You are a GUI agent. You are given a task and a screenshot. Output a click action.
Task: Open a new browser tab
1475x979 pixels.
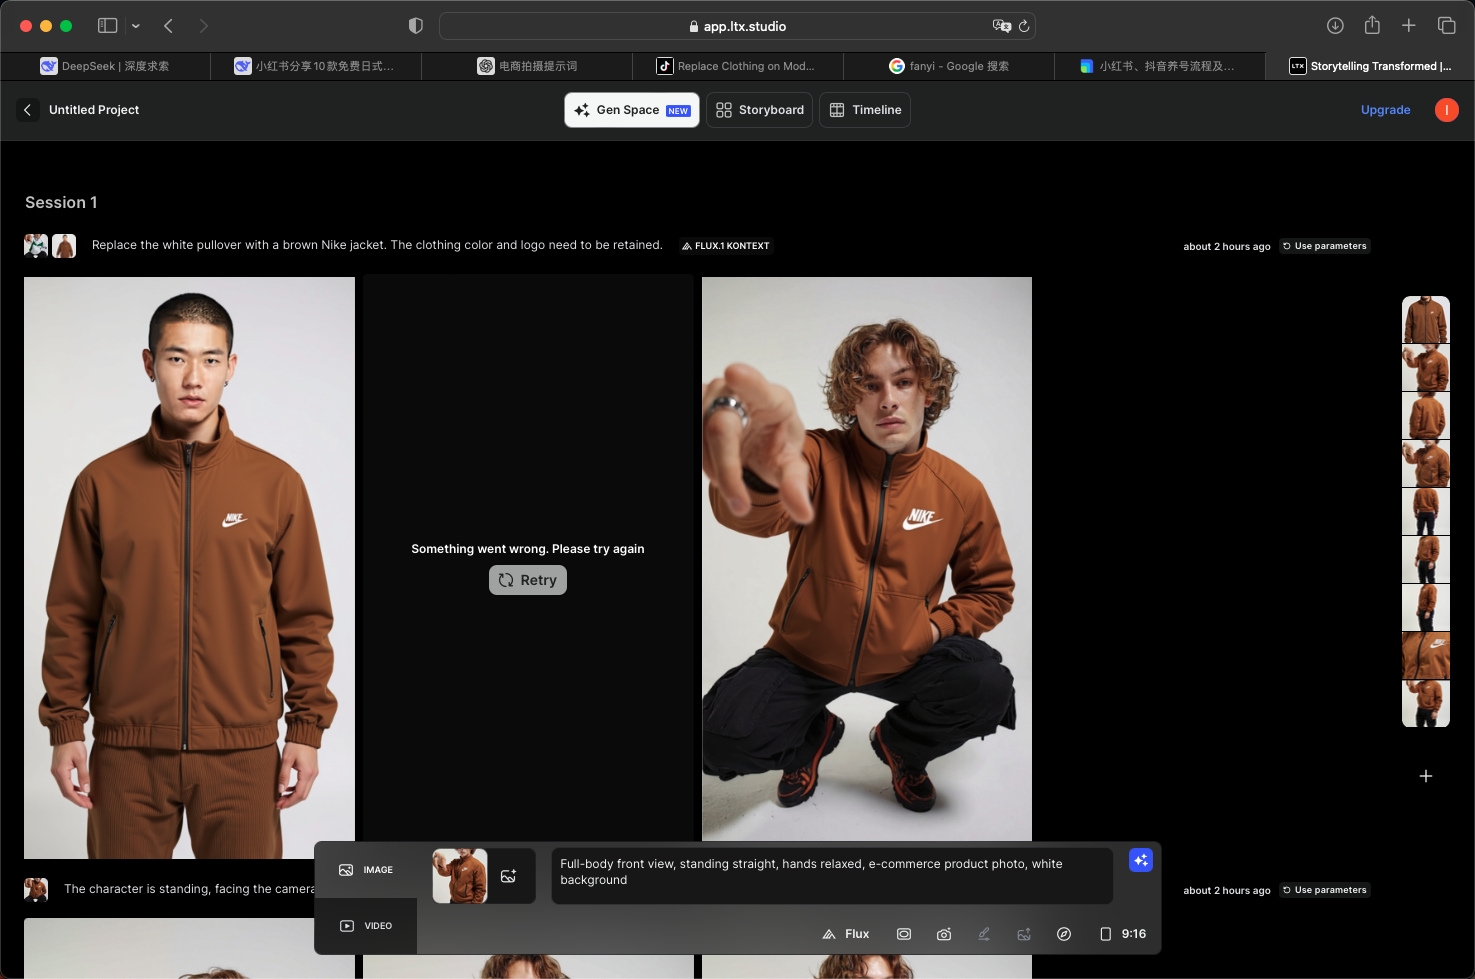pos(1409,26)
